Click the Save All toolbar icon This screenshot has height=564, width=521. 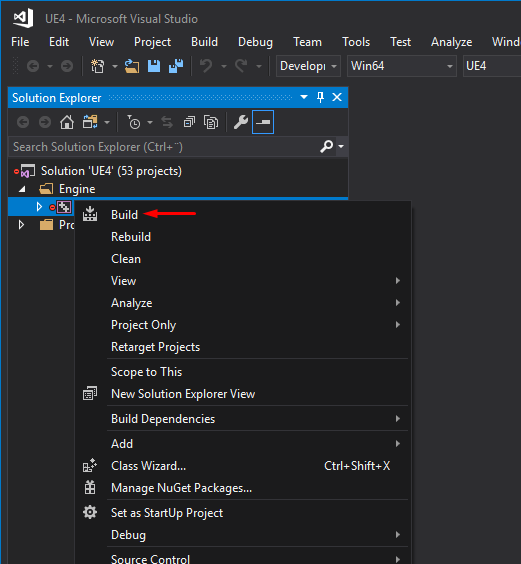176,66
